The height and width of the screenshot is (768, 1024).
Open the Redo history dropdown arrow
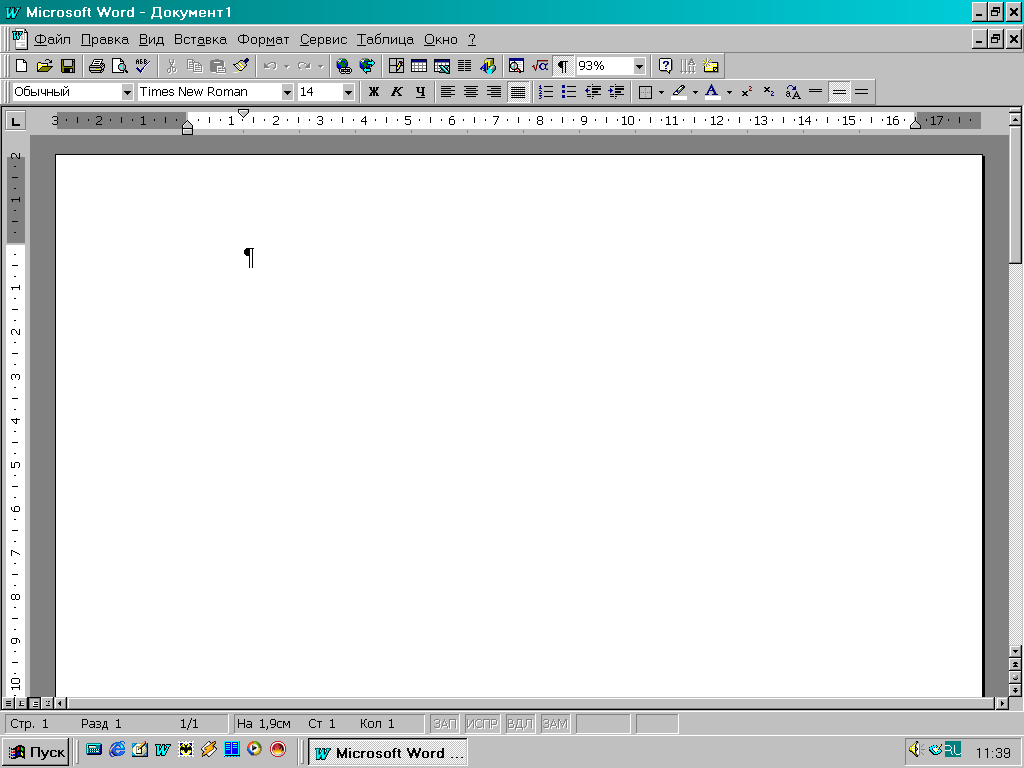tap(320, 66)
